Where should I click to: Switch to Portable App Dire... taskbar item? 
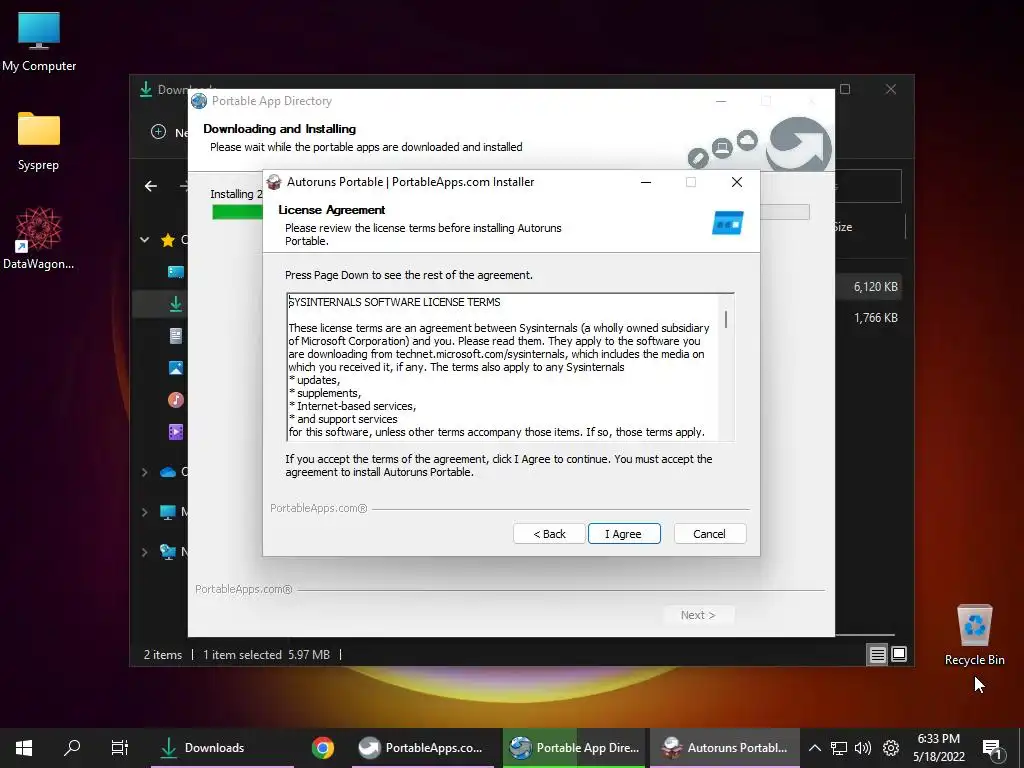tap(575, 748)
